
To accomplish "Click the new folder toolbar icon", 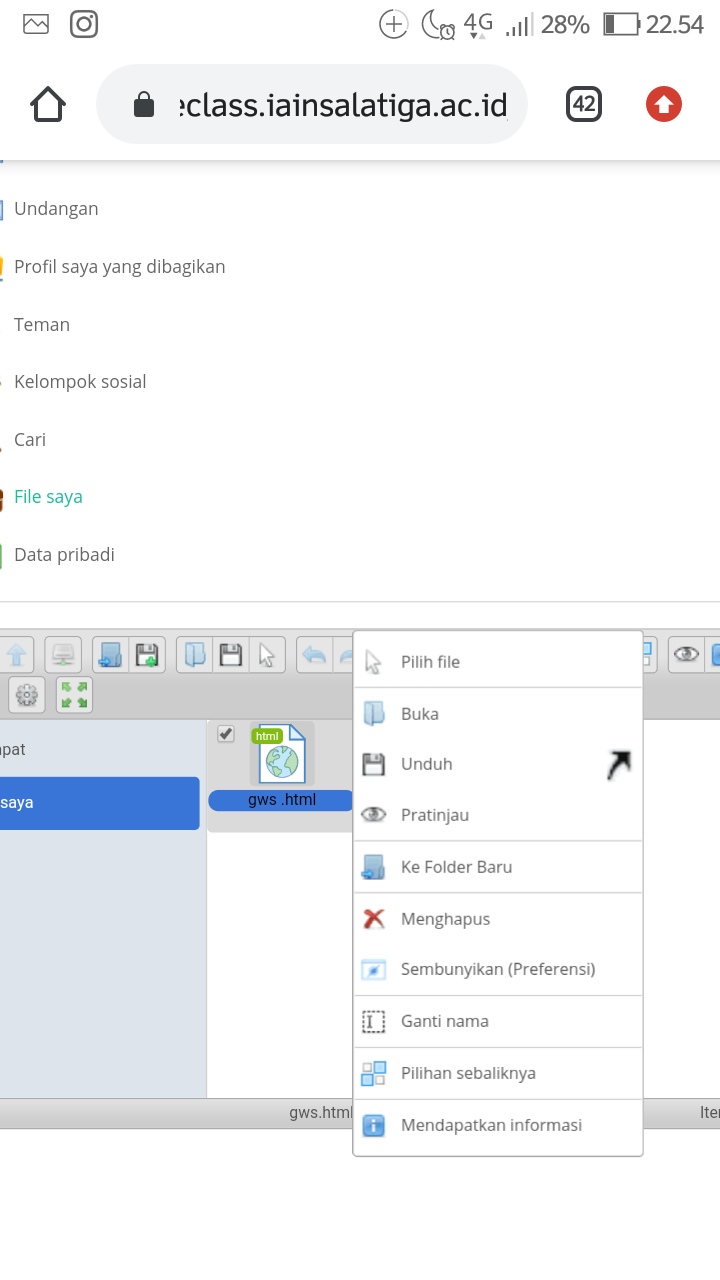I will tap(110, 655).
